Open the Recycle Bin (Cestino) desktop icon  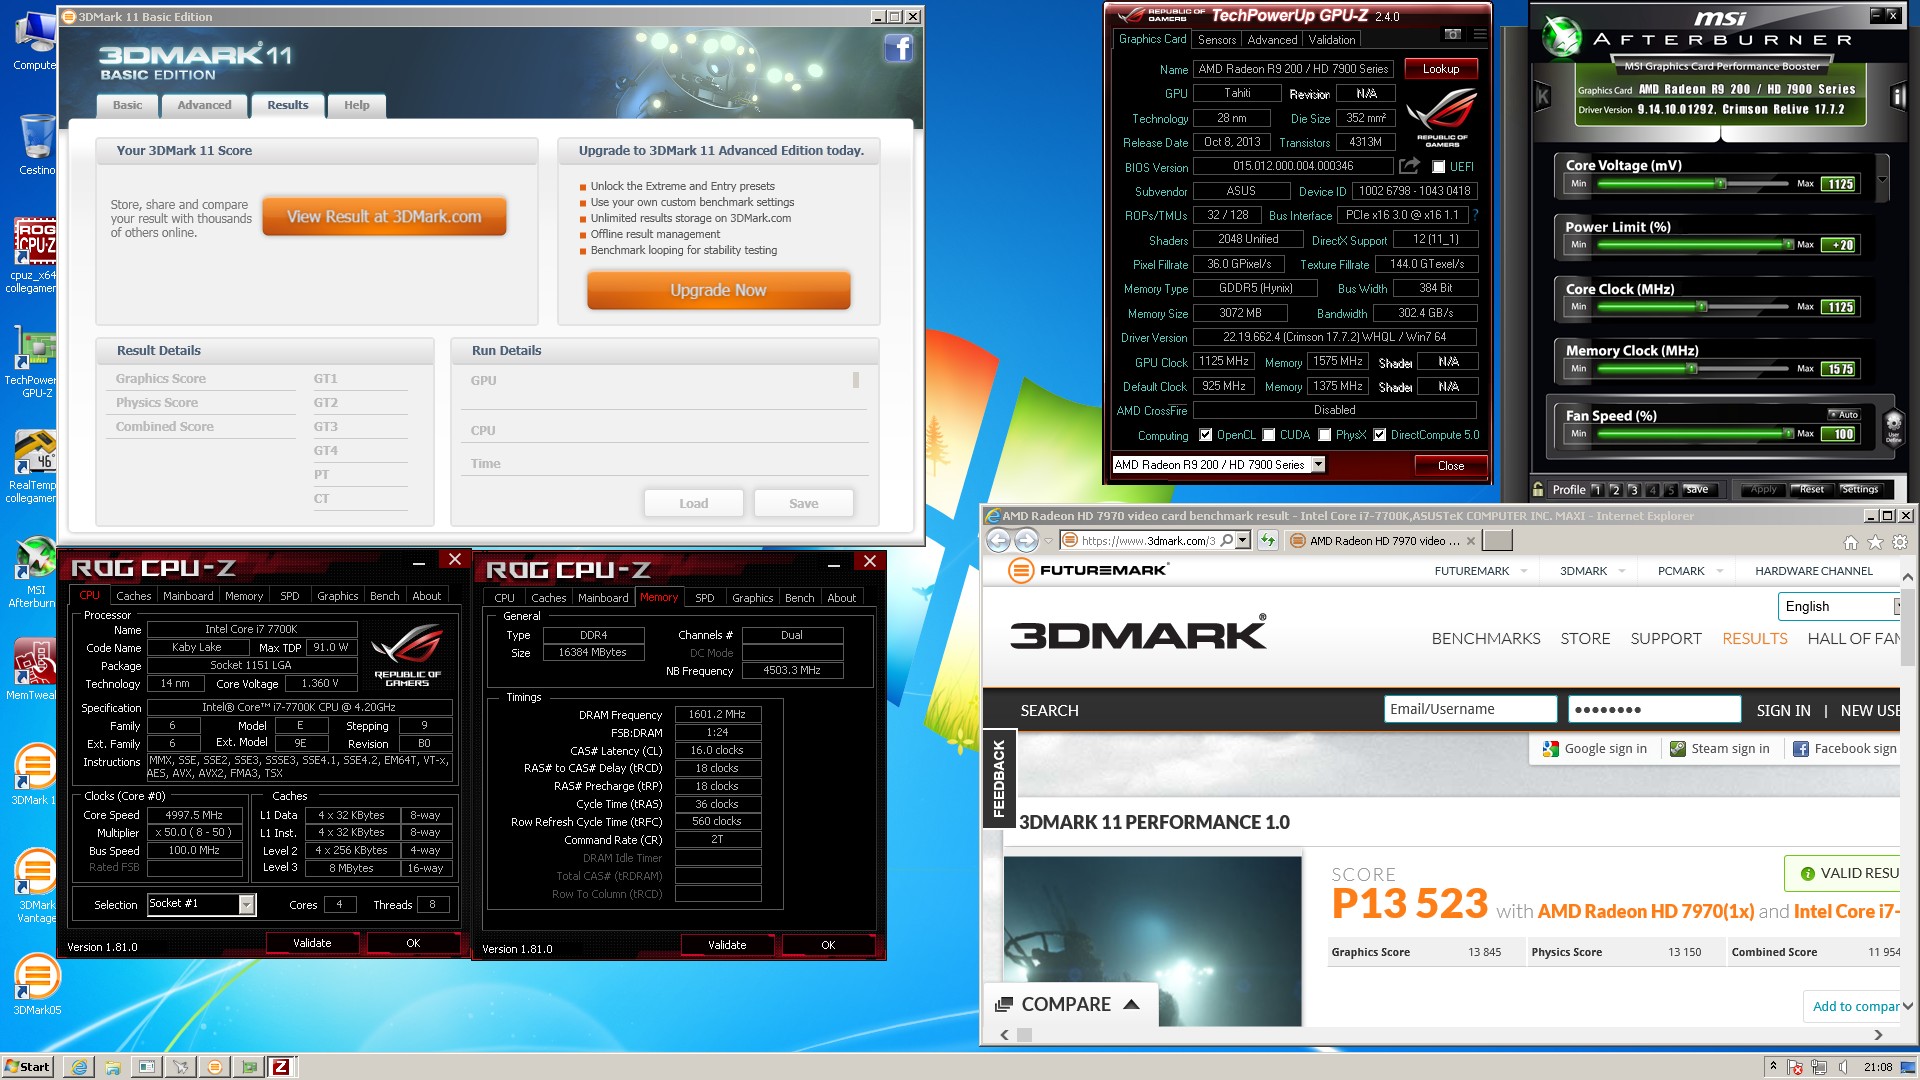click(x=36, y=143)
